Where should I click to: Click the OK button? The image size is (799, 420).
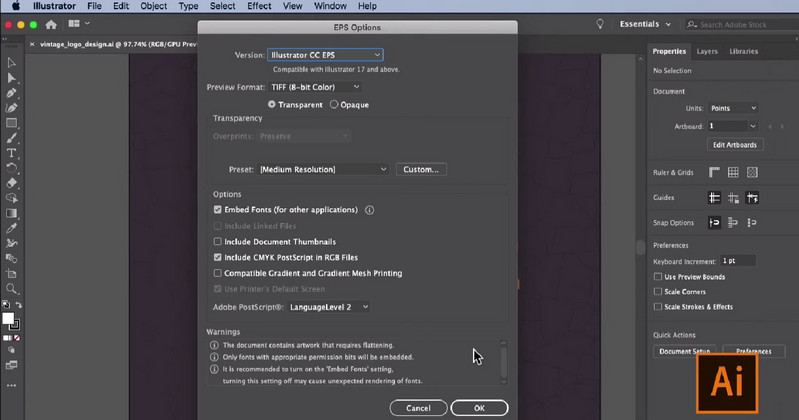click(x=479, y=408)
